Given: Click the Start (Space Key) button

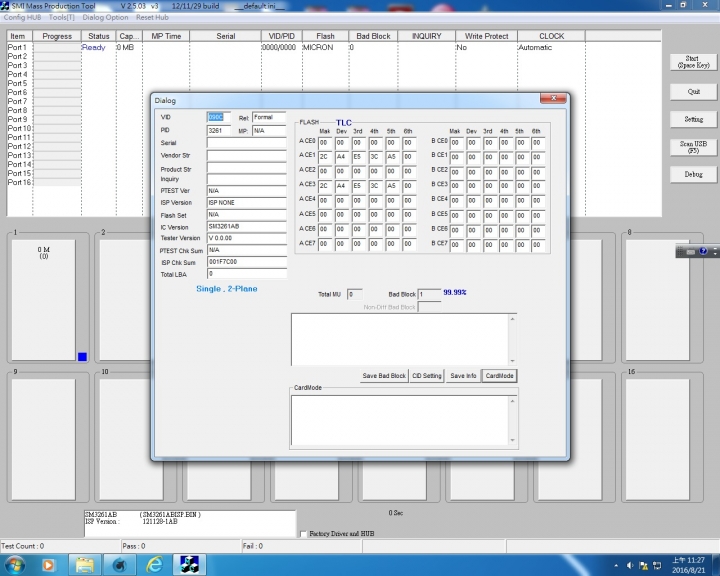Looking at the screenshot, I should 693,62.
